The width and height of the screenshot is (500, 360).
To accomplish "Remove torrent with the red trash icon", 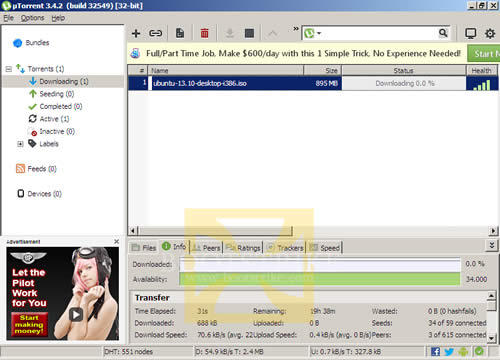I will 204,33.
